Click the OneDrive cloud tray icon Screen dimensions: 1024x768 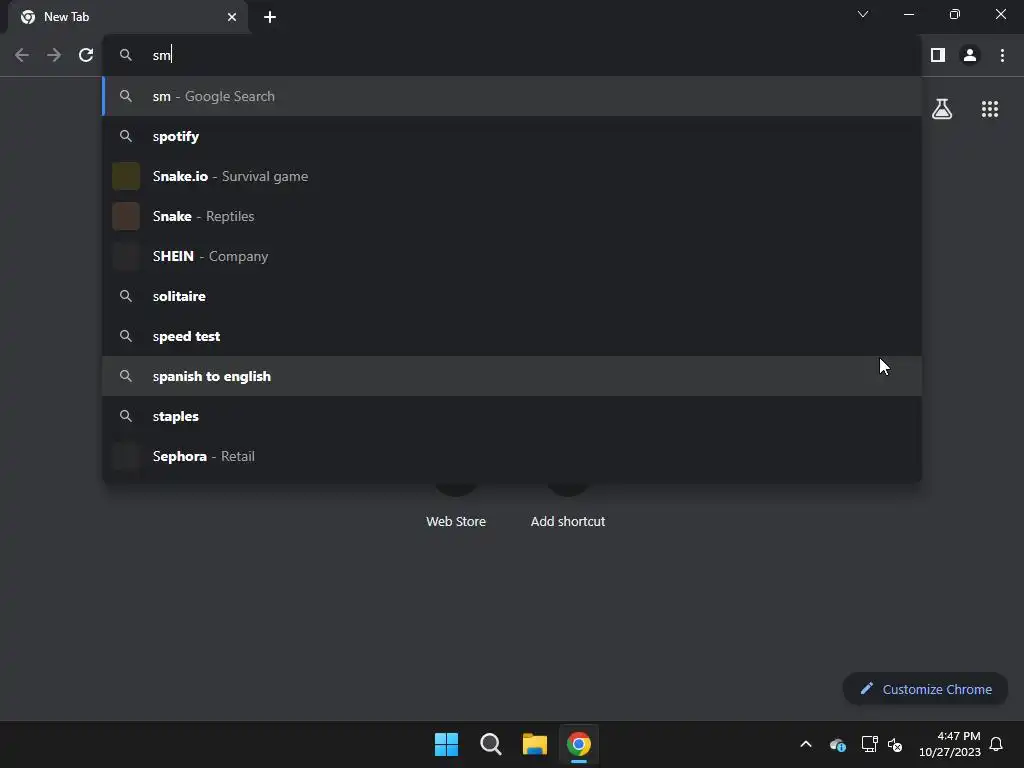(838, 744)
